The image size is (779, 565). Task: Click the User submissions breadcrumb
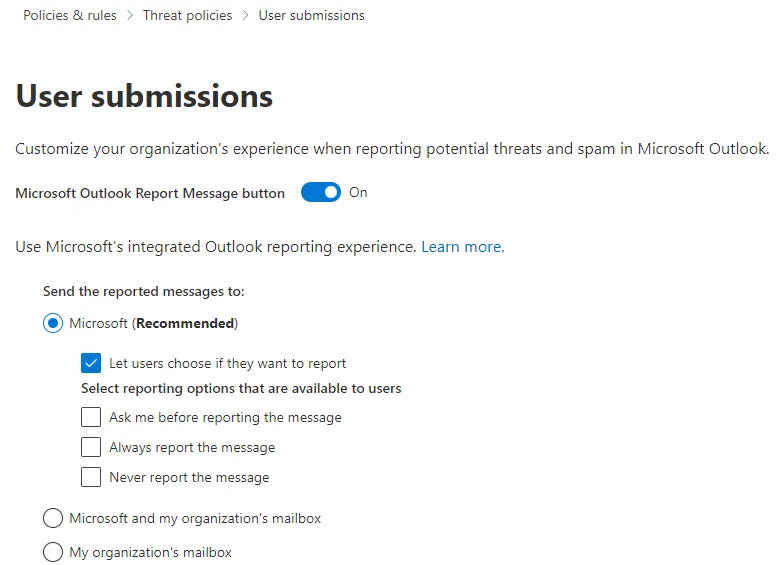click(x=312, y=15)
